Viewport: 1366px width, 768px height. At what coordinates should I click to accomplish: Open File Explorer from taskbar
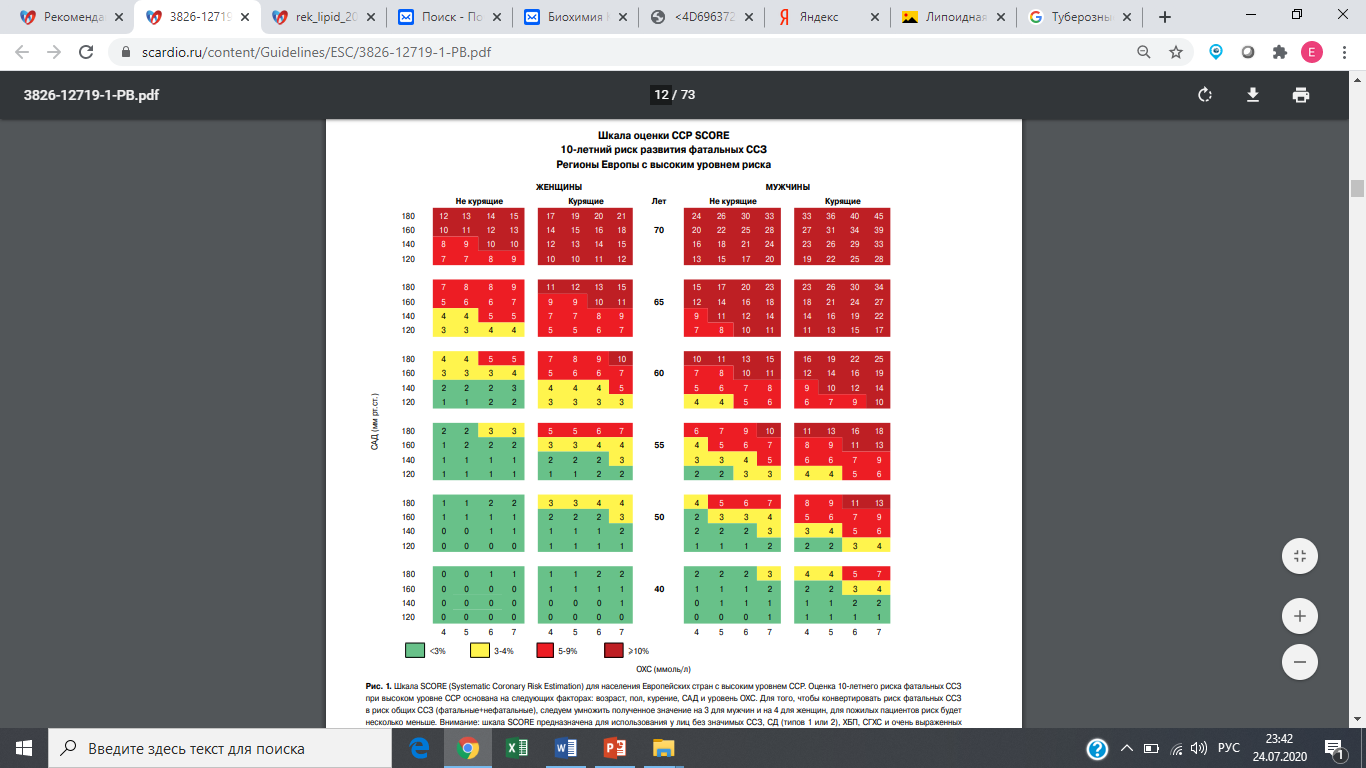663,748
